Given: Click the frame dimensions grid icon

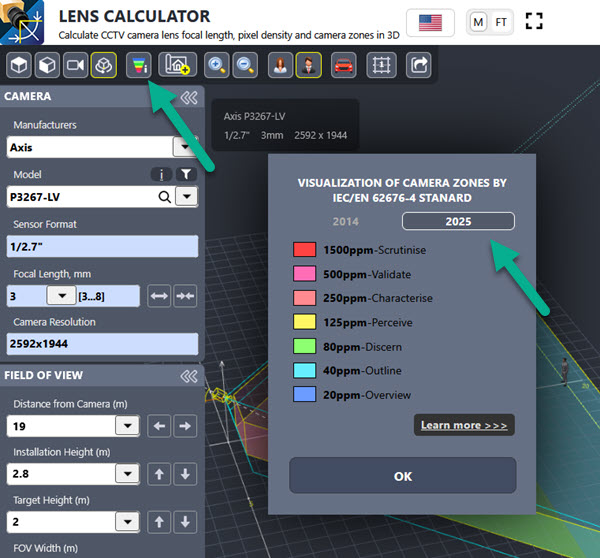Looking at the screenshot, I should (x=381, y=65).
